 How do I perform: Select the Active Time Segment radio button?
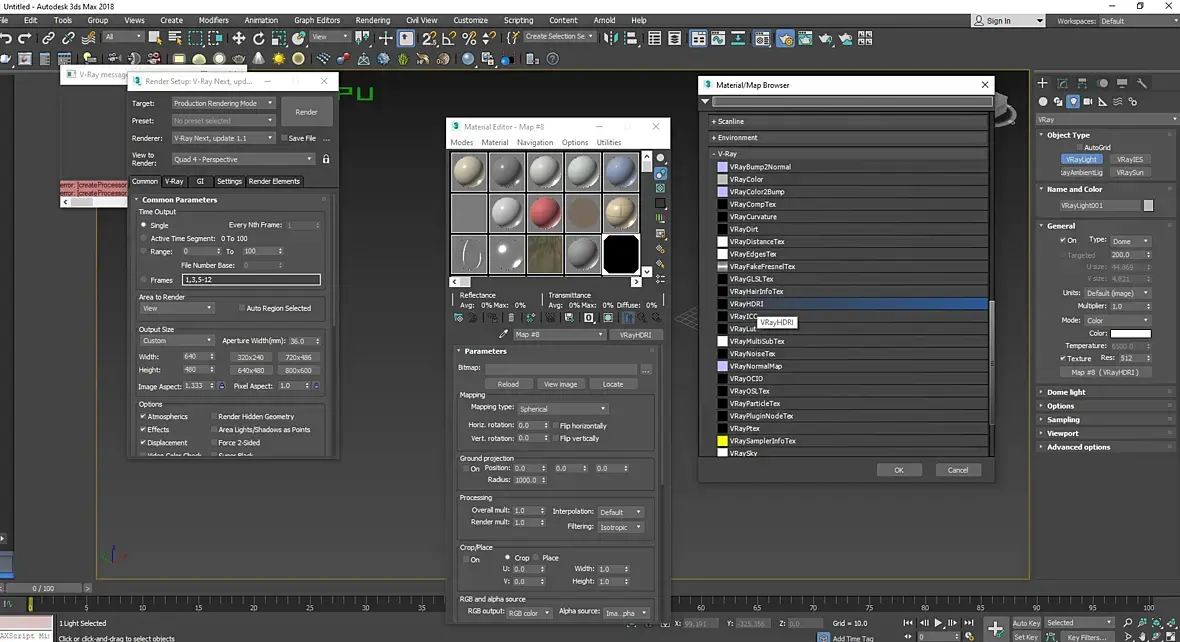pyautogui.click(x=144, y=239)
